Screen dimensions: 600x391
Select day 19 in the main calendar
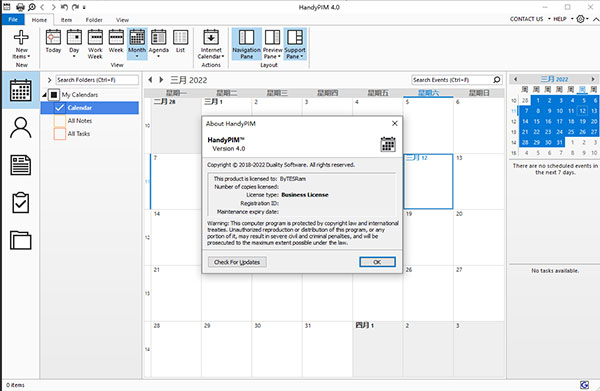(428, 237)
